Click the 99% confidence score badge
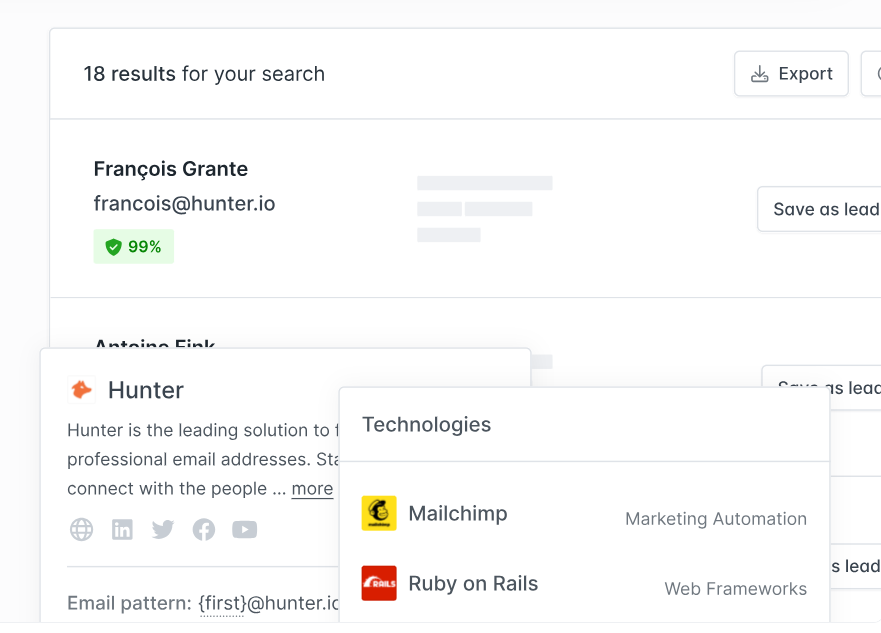The width and height of the screenshot is (881, 633). [134, 247]
